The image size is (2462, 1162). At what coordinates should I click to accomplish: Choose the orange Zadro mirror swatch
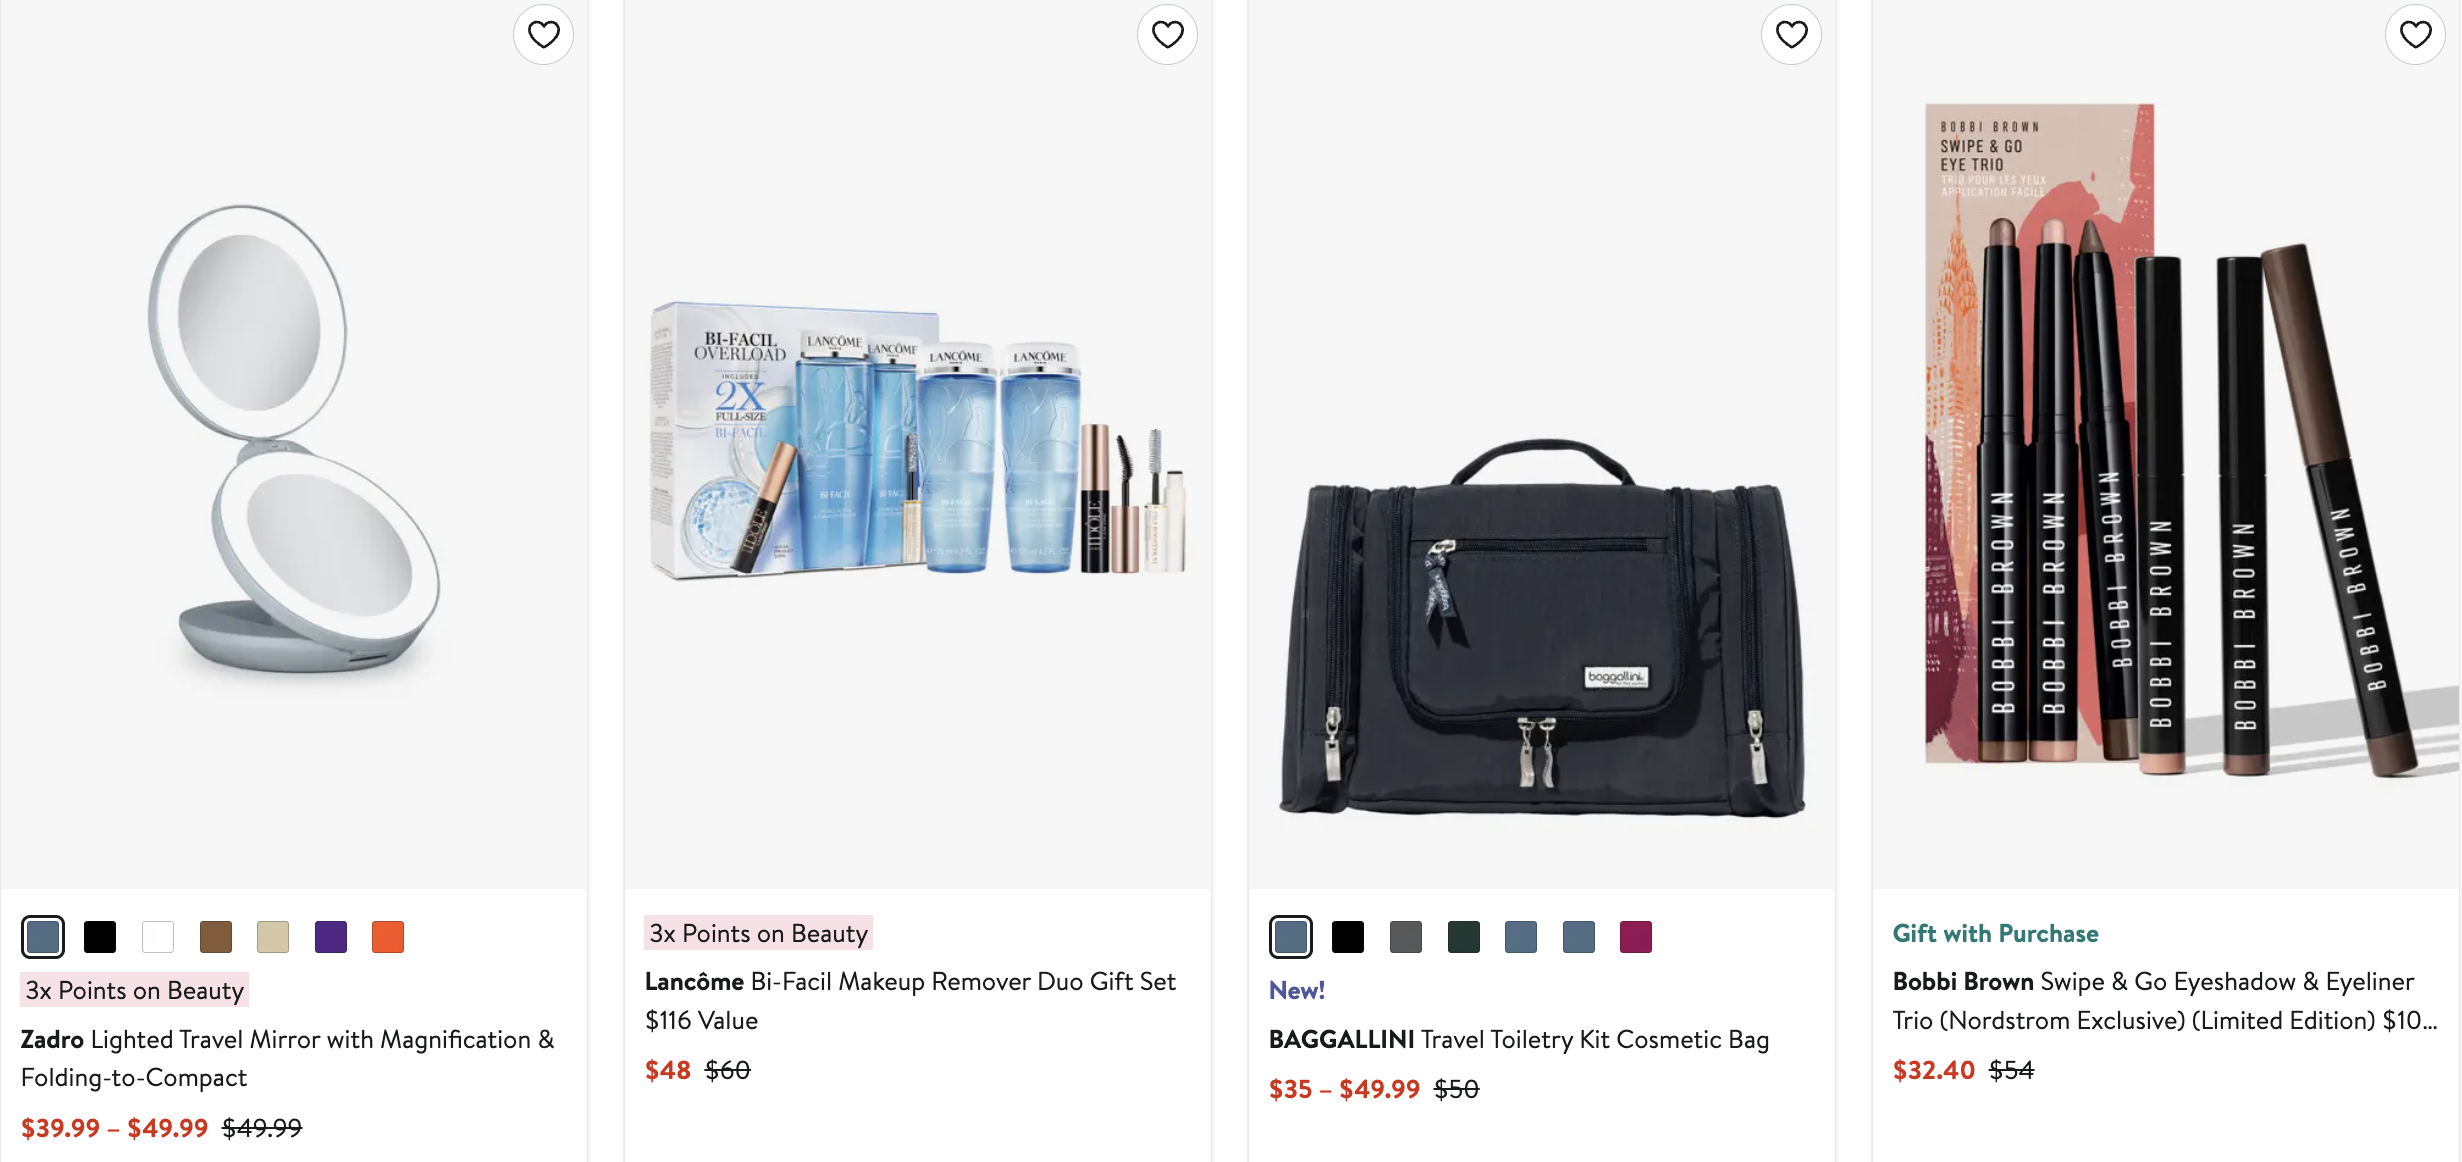coord(388,937)
